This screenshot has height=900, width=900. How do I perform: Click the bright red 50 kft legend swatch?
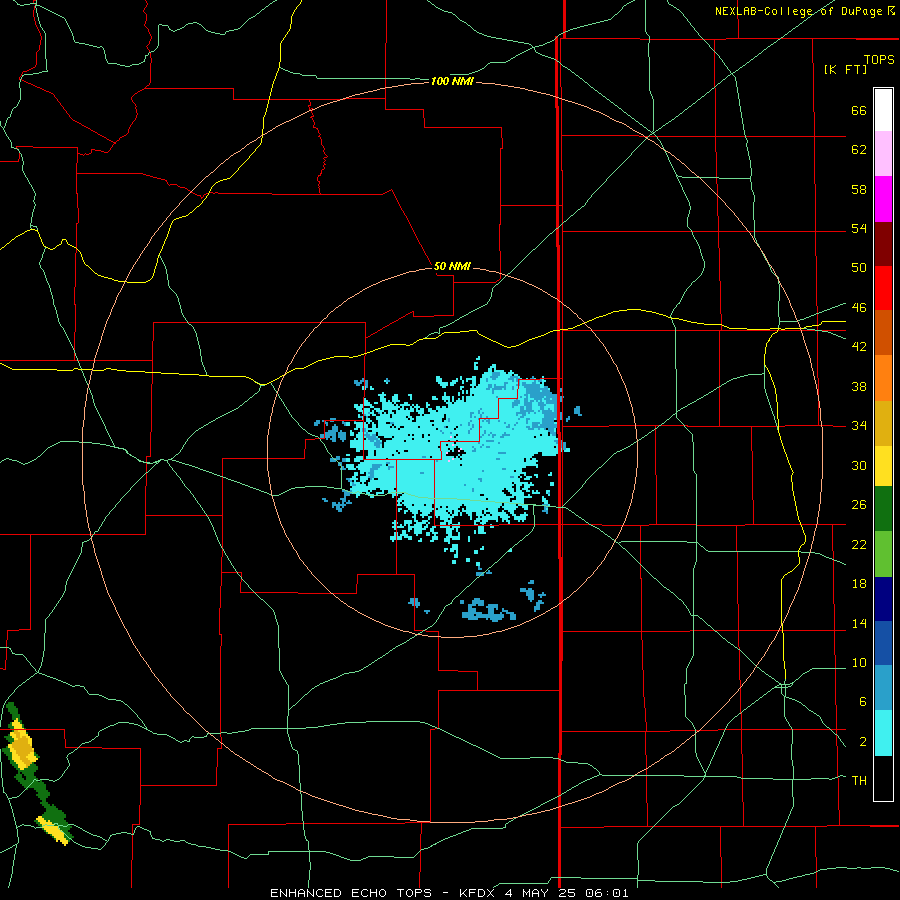[883, 288]
